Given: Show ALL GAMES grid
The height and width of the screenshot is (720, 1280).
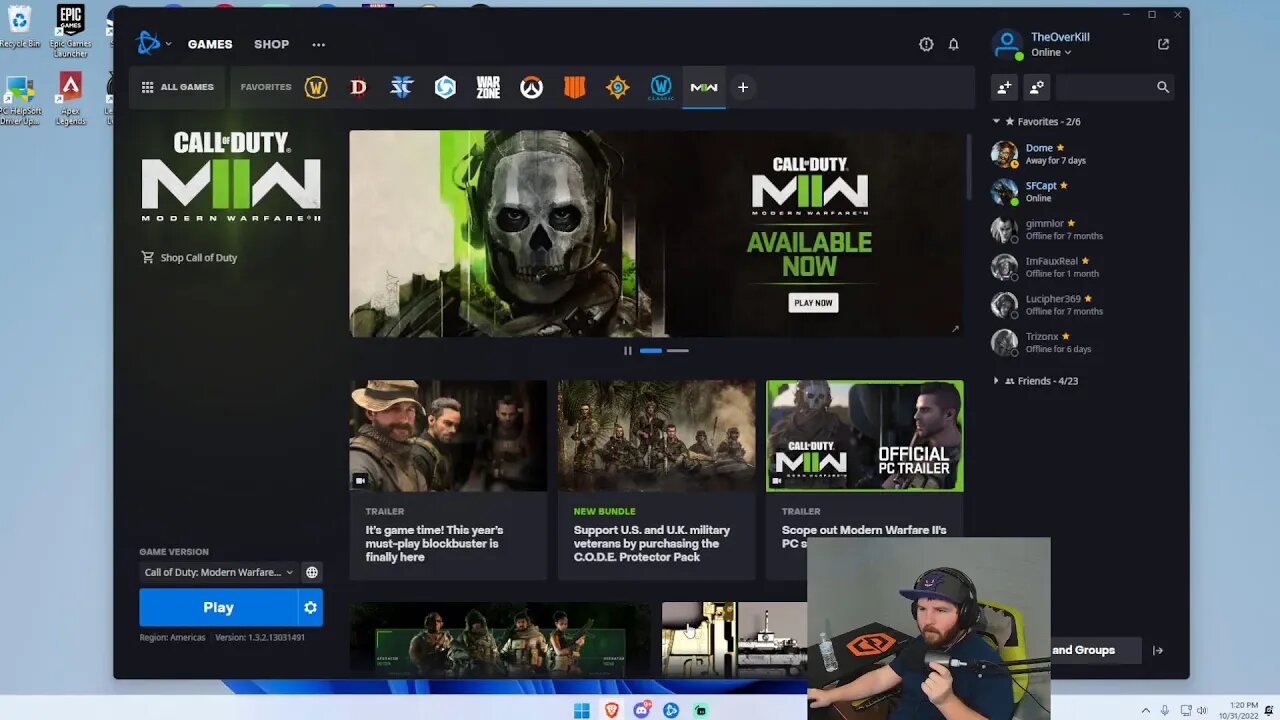Looking at the screenshot, I should click(177, 87).
